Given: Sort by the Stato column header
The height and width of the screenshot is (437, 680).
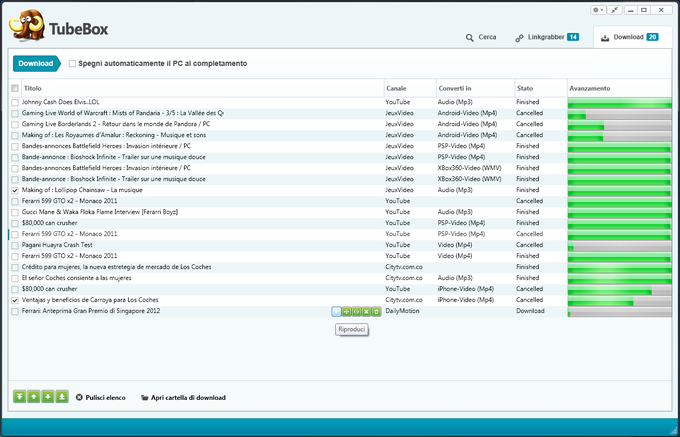Looking at the screenshot, I should point(541,88).
